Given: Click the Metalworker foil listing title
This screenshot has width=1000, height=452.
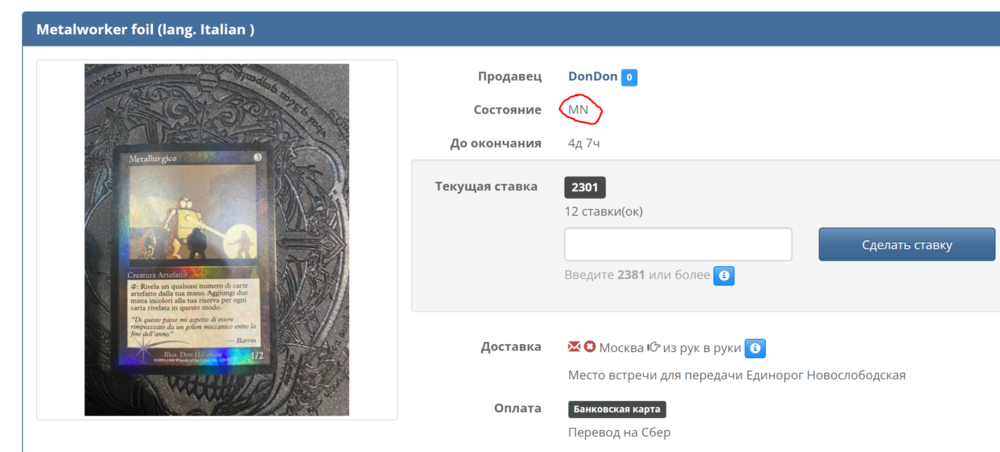Looking at the screenshot, I should pyautogui.click(x=145, y=29).
